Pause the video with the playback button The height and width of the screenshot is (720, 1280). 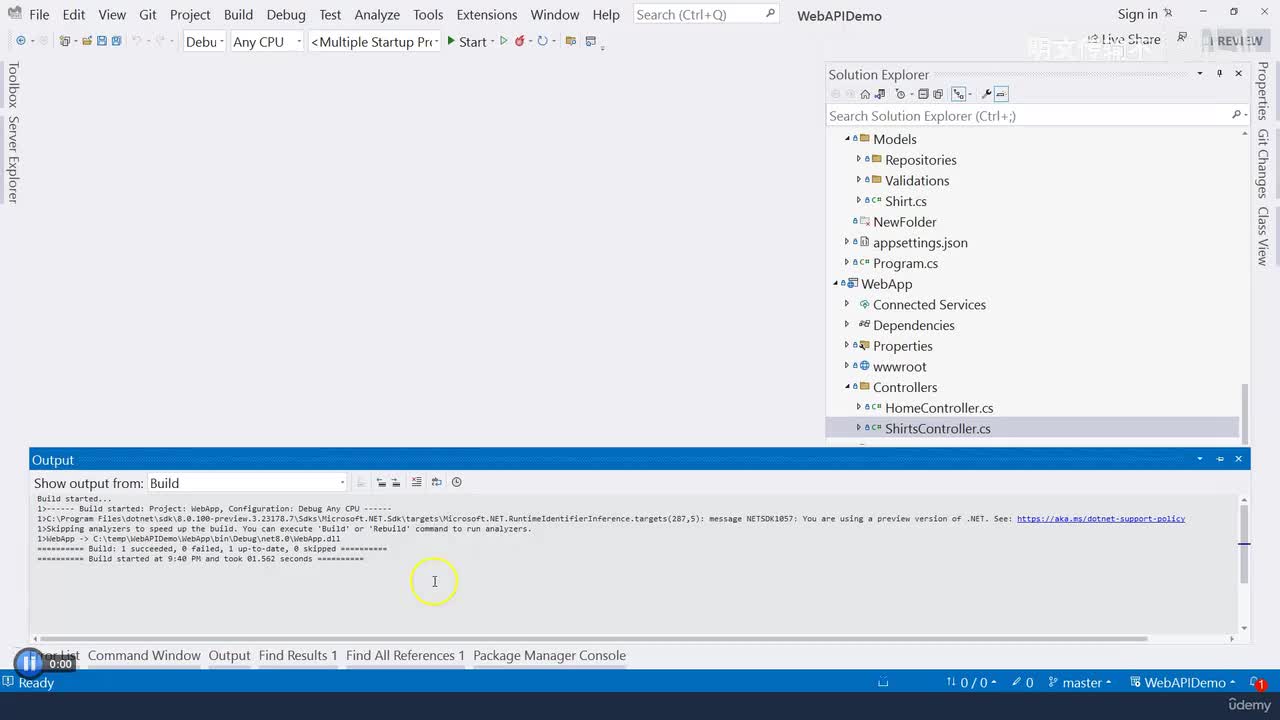[29, 663]
